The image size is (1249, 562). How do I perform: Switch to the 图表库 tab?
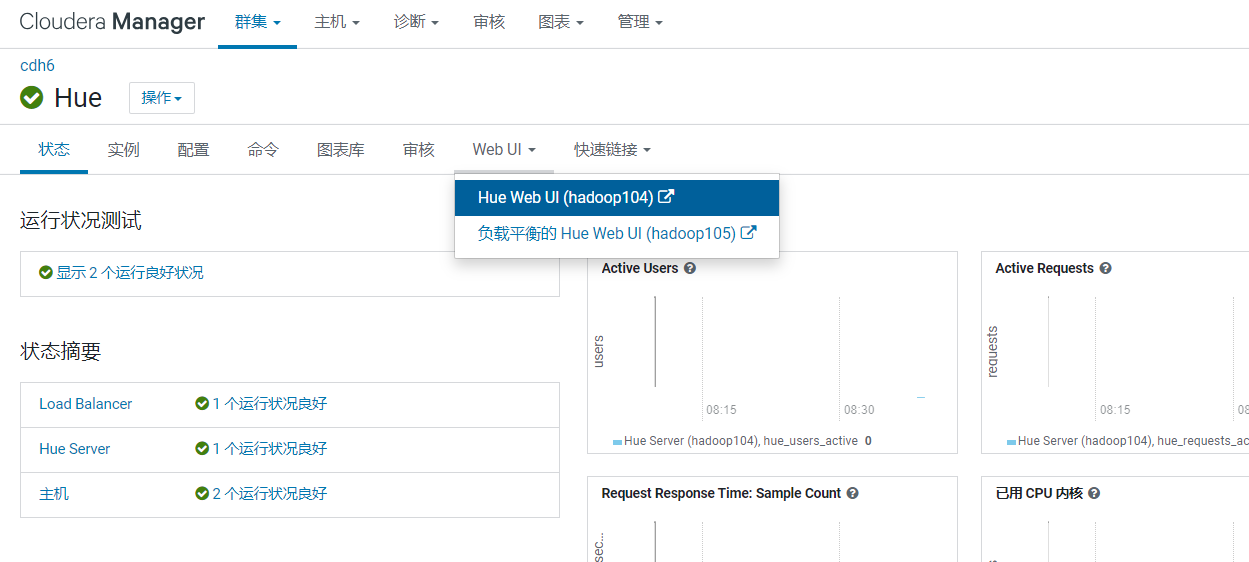[x=341, y=150]
